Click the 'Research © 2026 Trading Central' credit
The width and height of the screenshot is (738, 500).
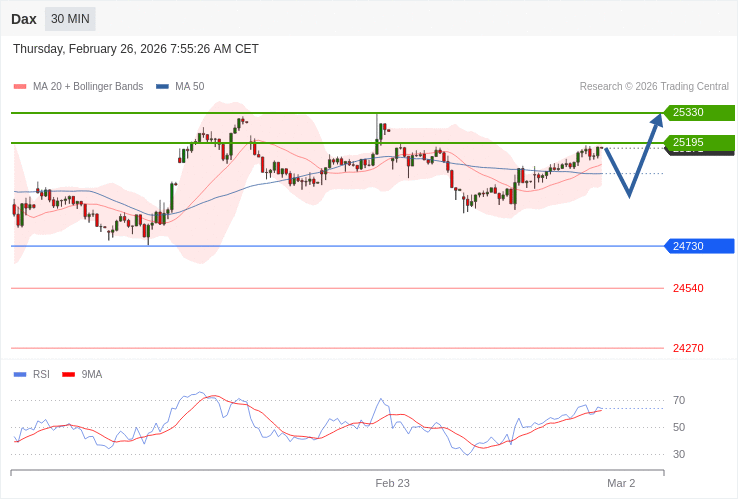coord(654,87)
